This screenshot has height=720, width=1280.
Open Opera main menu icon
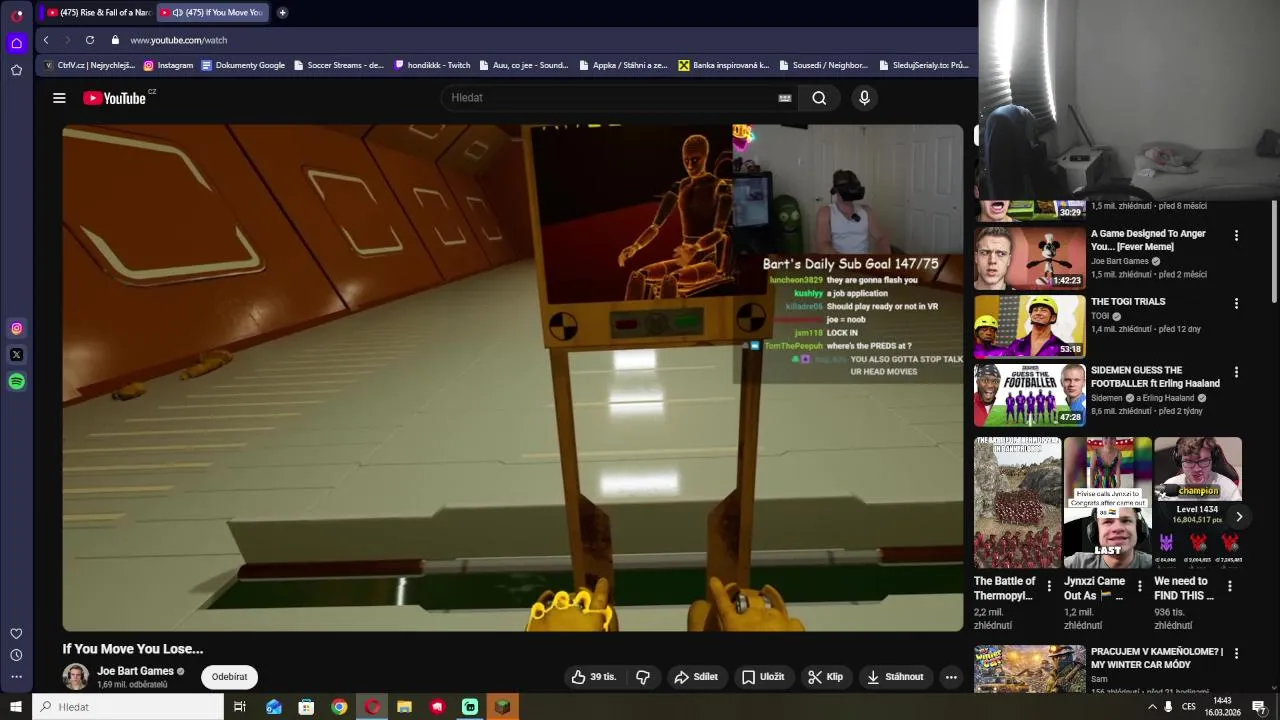pyautogui.click(x=17, y=15)
